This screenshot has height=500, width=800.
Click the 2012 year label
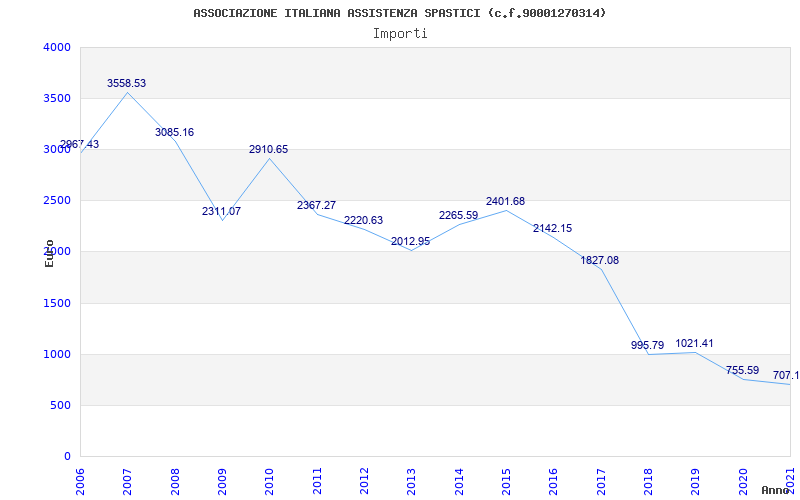coord(364,481)
